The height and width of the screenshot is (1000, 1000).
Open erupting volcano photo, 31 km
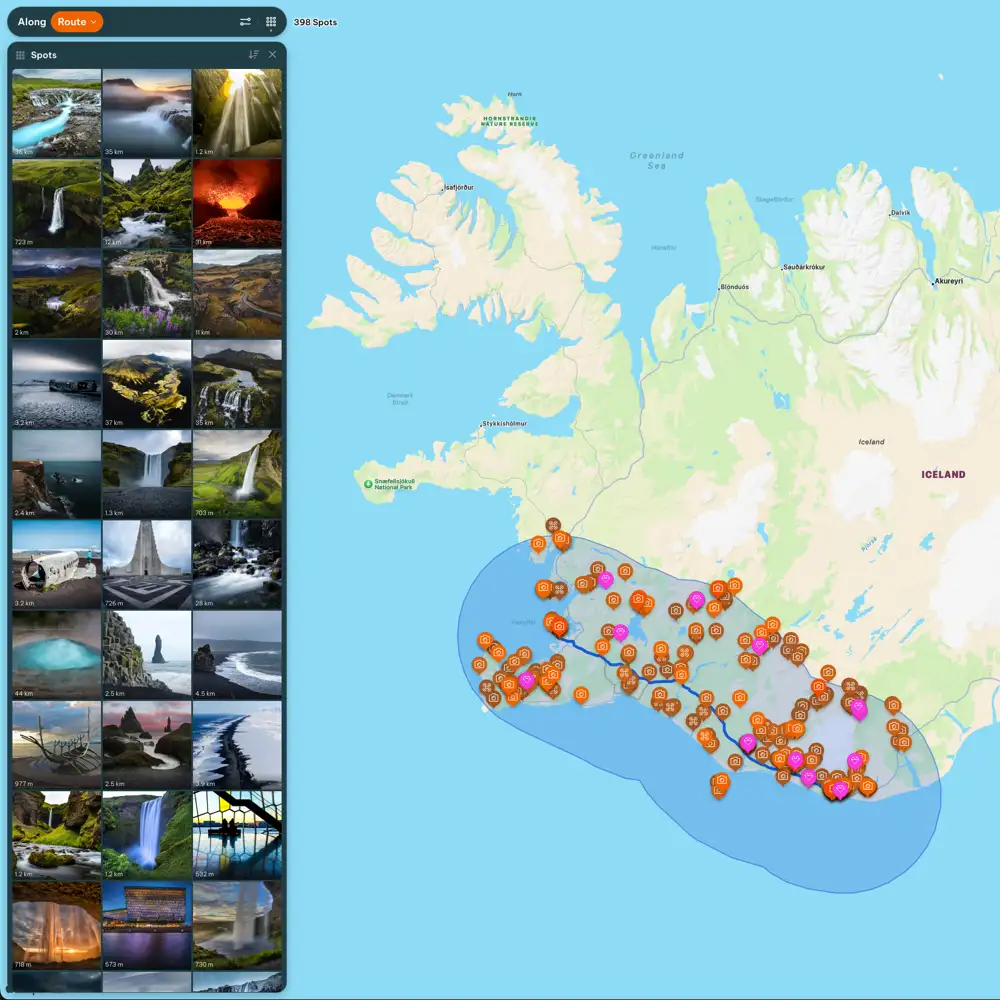point(237,203)
